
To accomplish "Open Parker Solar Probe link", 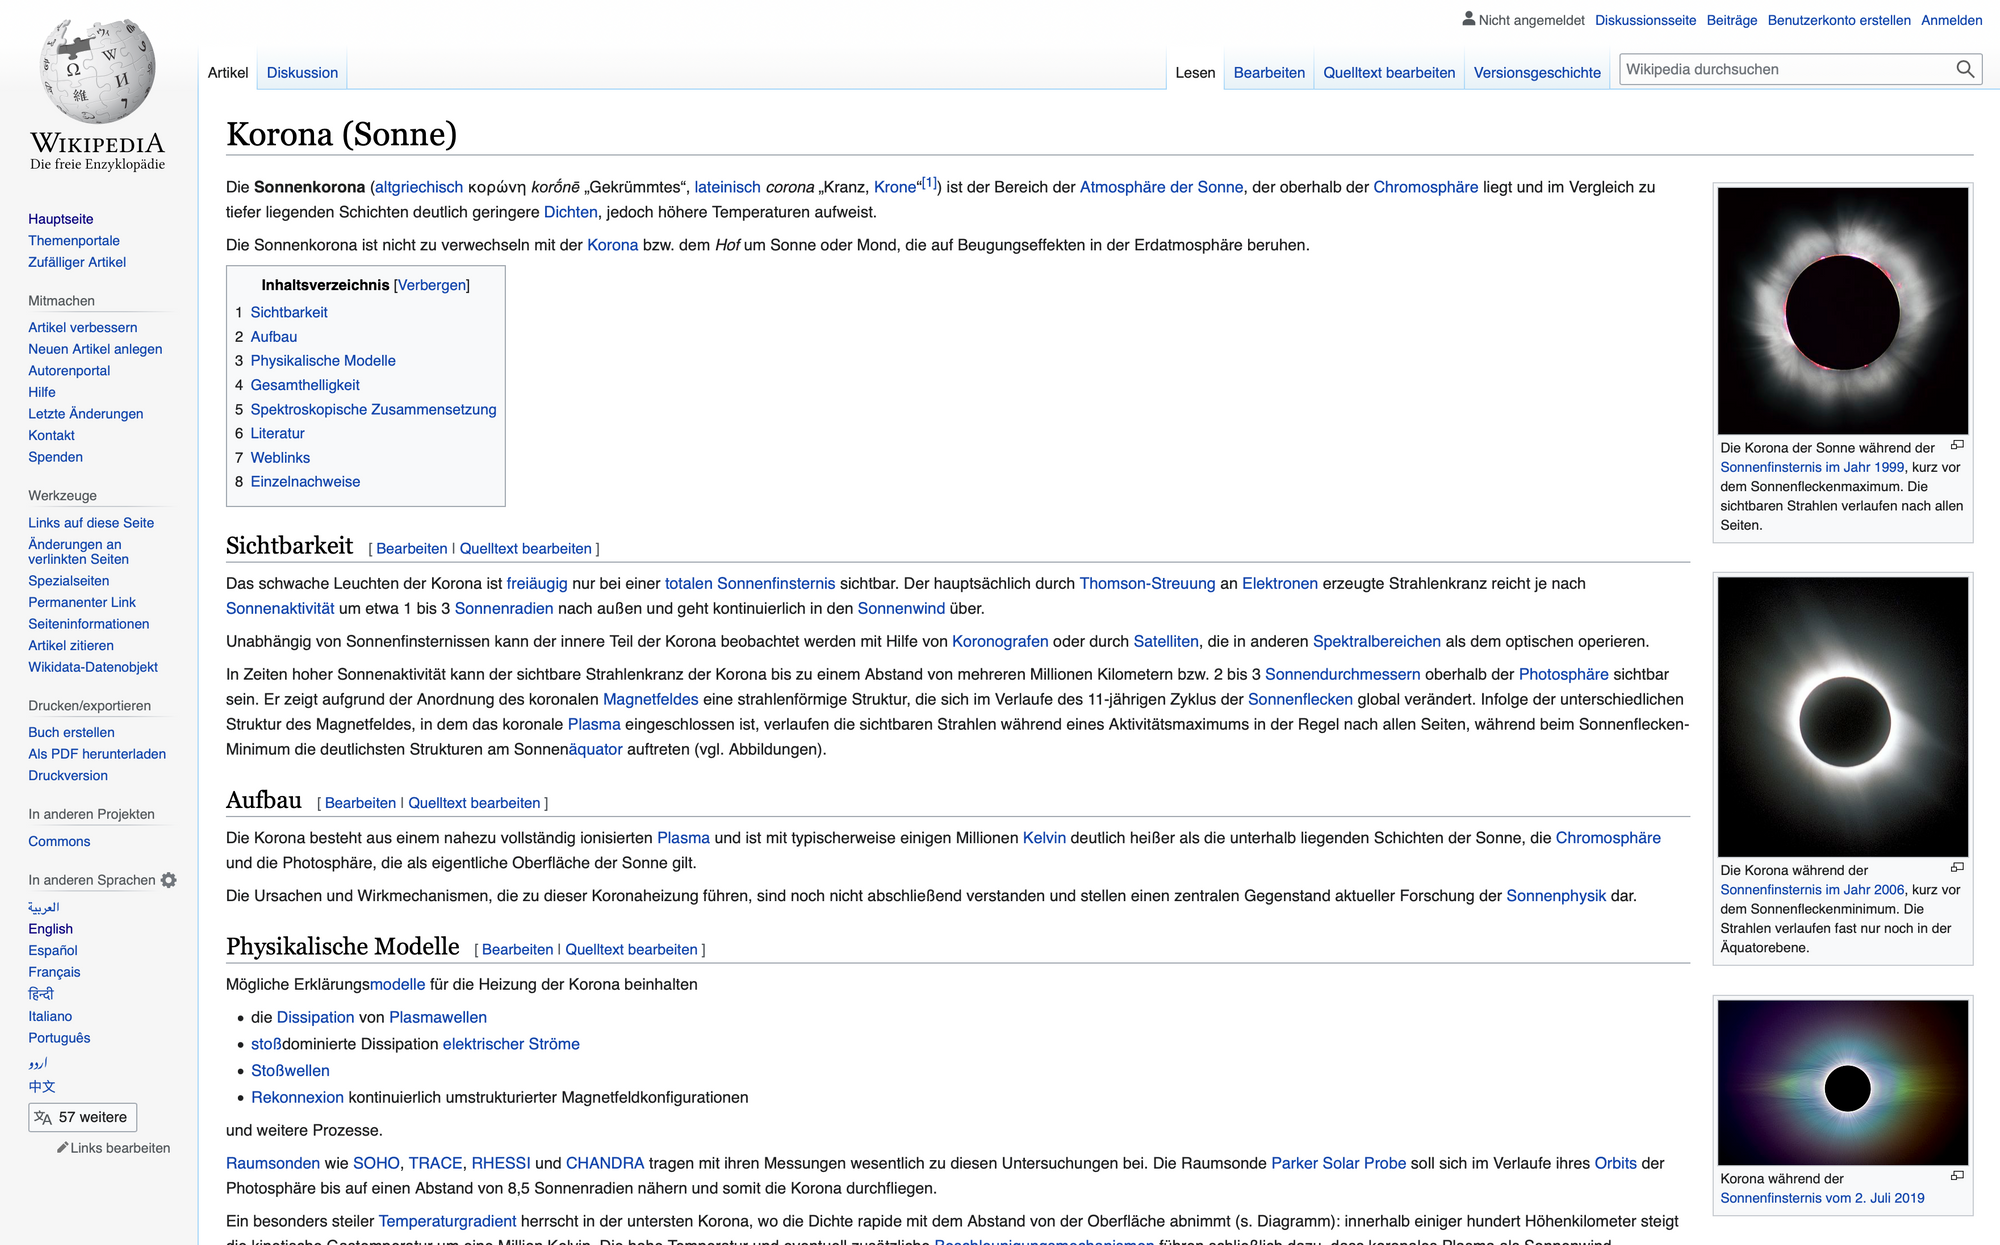I will click(1338, 1163).
